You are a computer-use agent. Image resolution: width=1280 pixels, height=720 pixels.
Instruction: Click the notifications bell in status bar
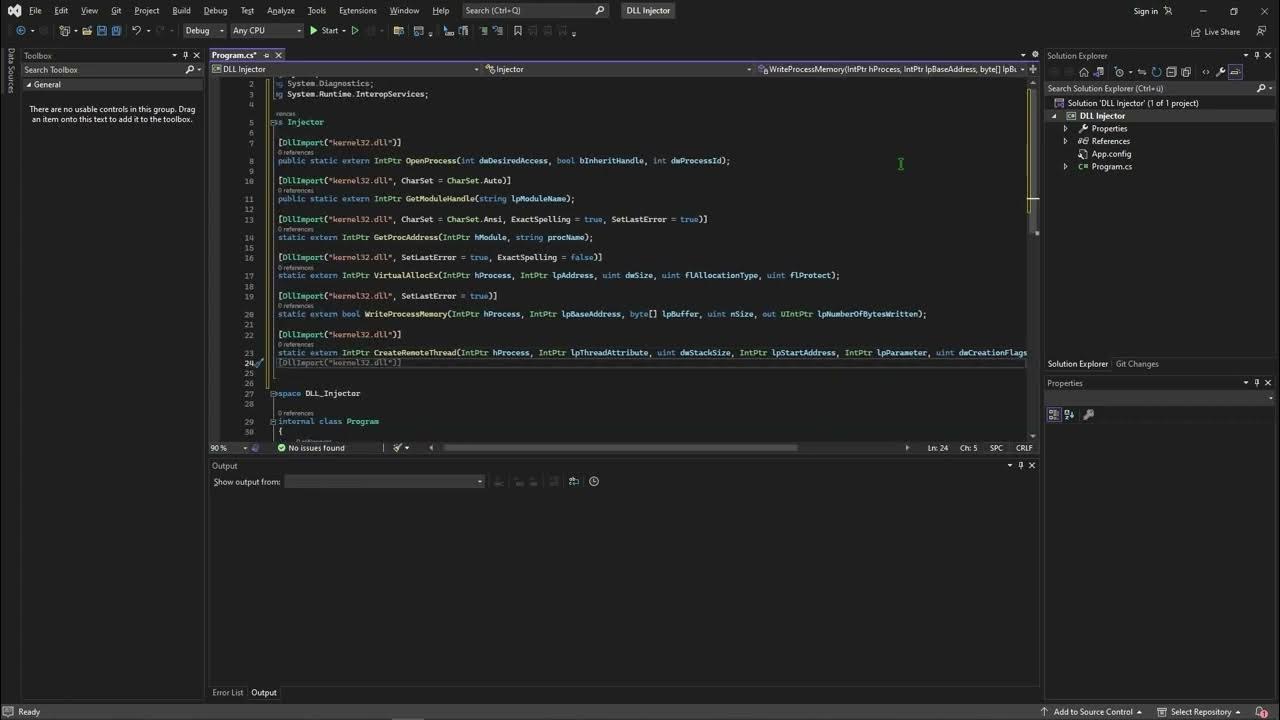[x=1264, y=712]
